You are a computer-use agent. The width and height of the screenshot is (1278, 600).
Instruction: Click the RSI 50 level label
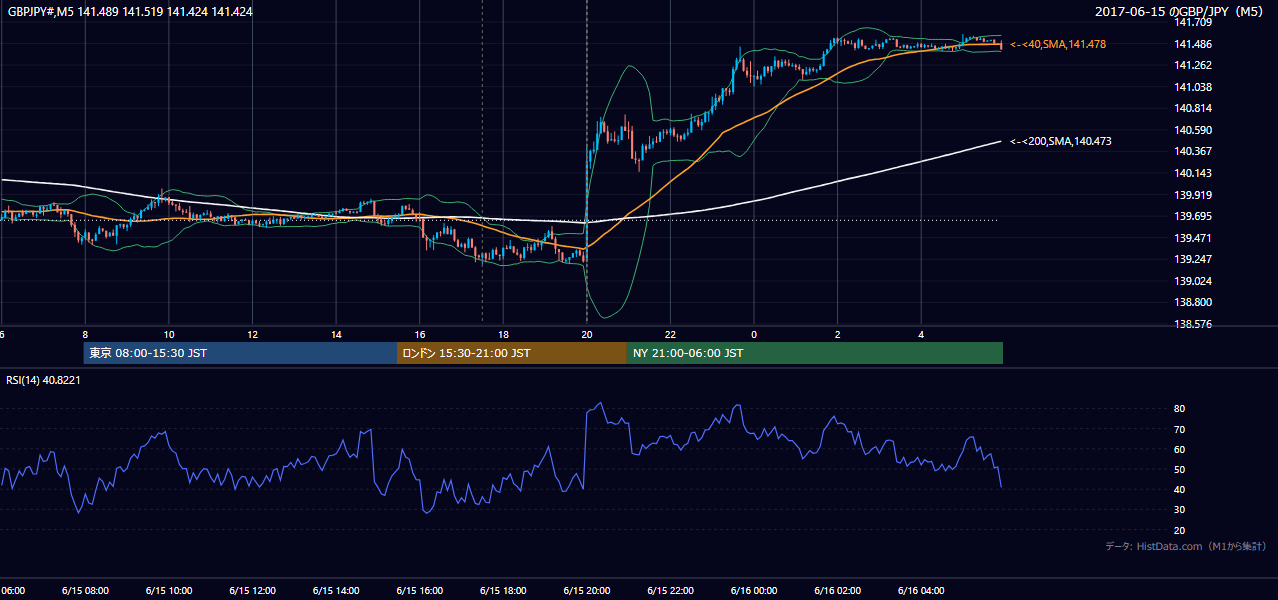point(1179,469)
